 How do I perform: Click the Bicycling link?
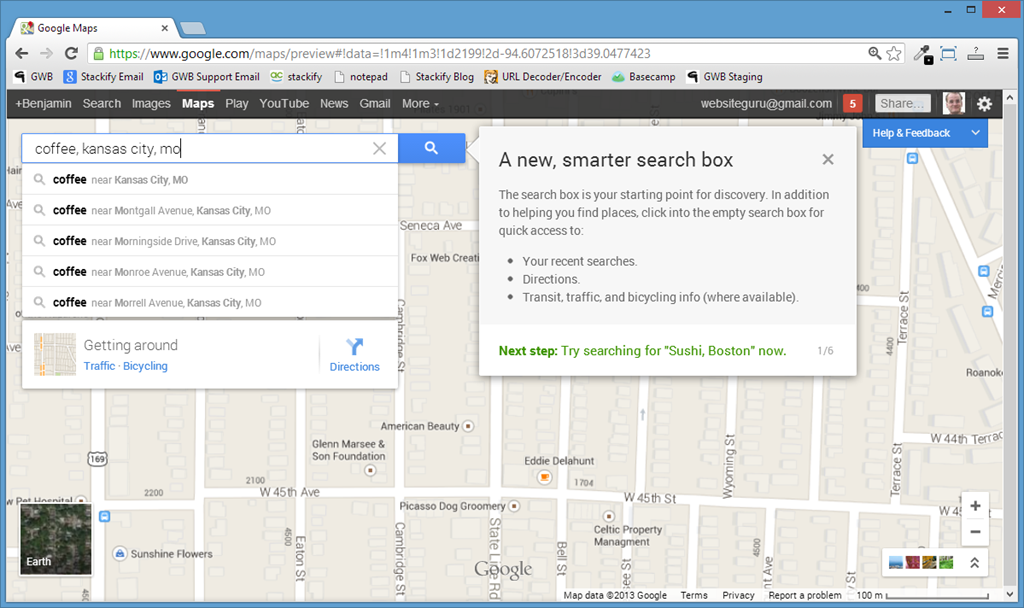(x=145, y=366)
